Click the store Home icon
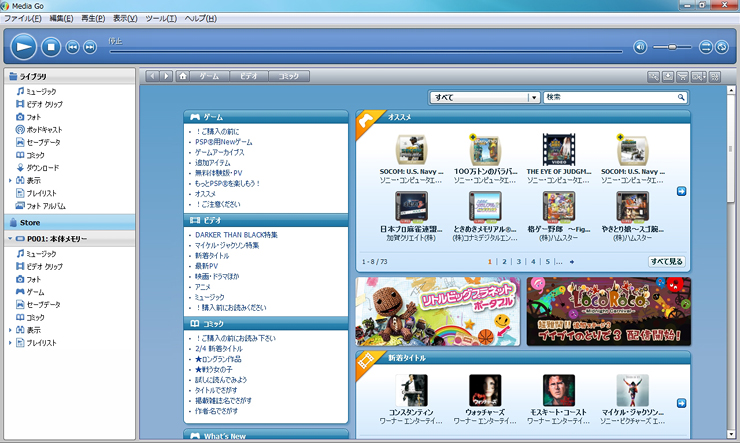The width and height of the screenshot is (740, 443). (182, 76)
